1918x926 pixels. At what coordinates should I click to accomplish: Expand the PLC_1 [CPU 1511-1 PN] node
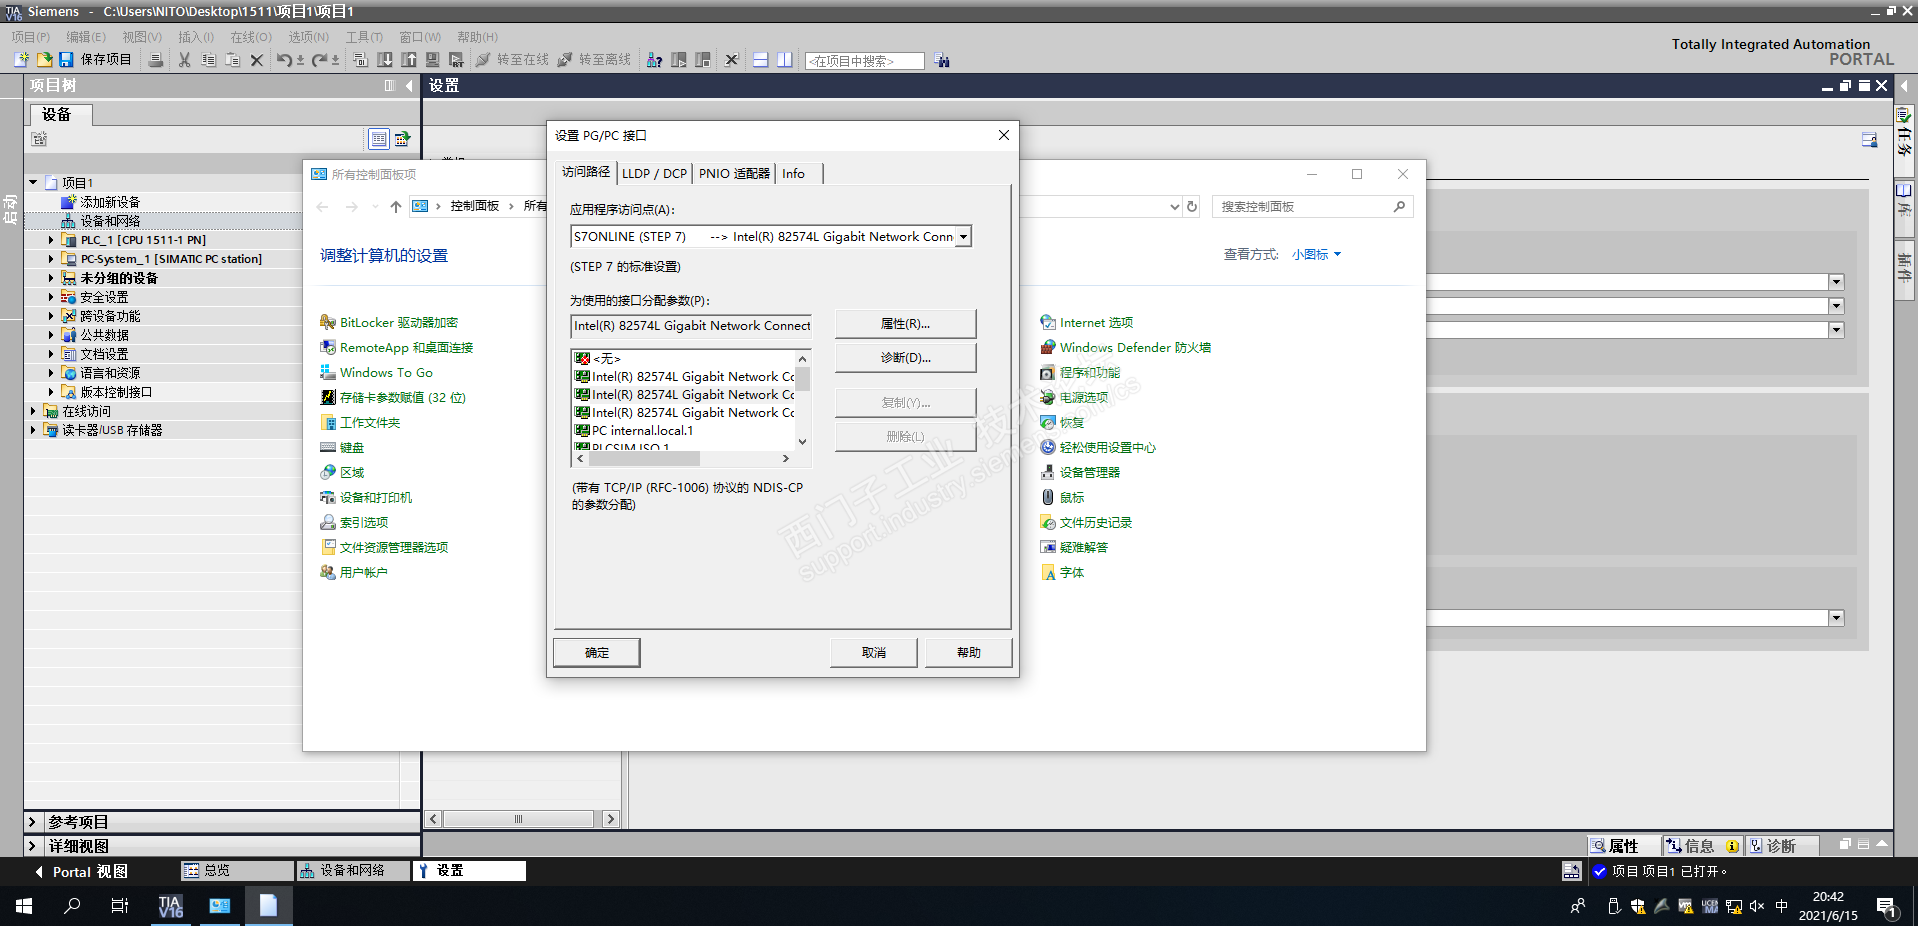pos(51,240)
